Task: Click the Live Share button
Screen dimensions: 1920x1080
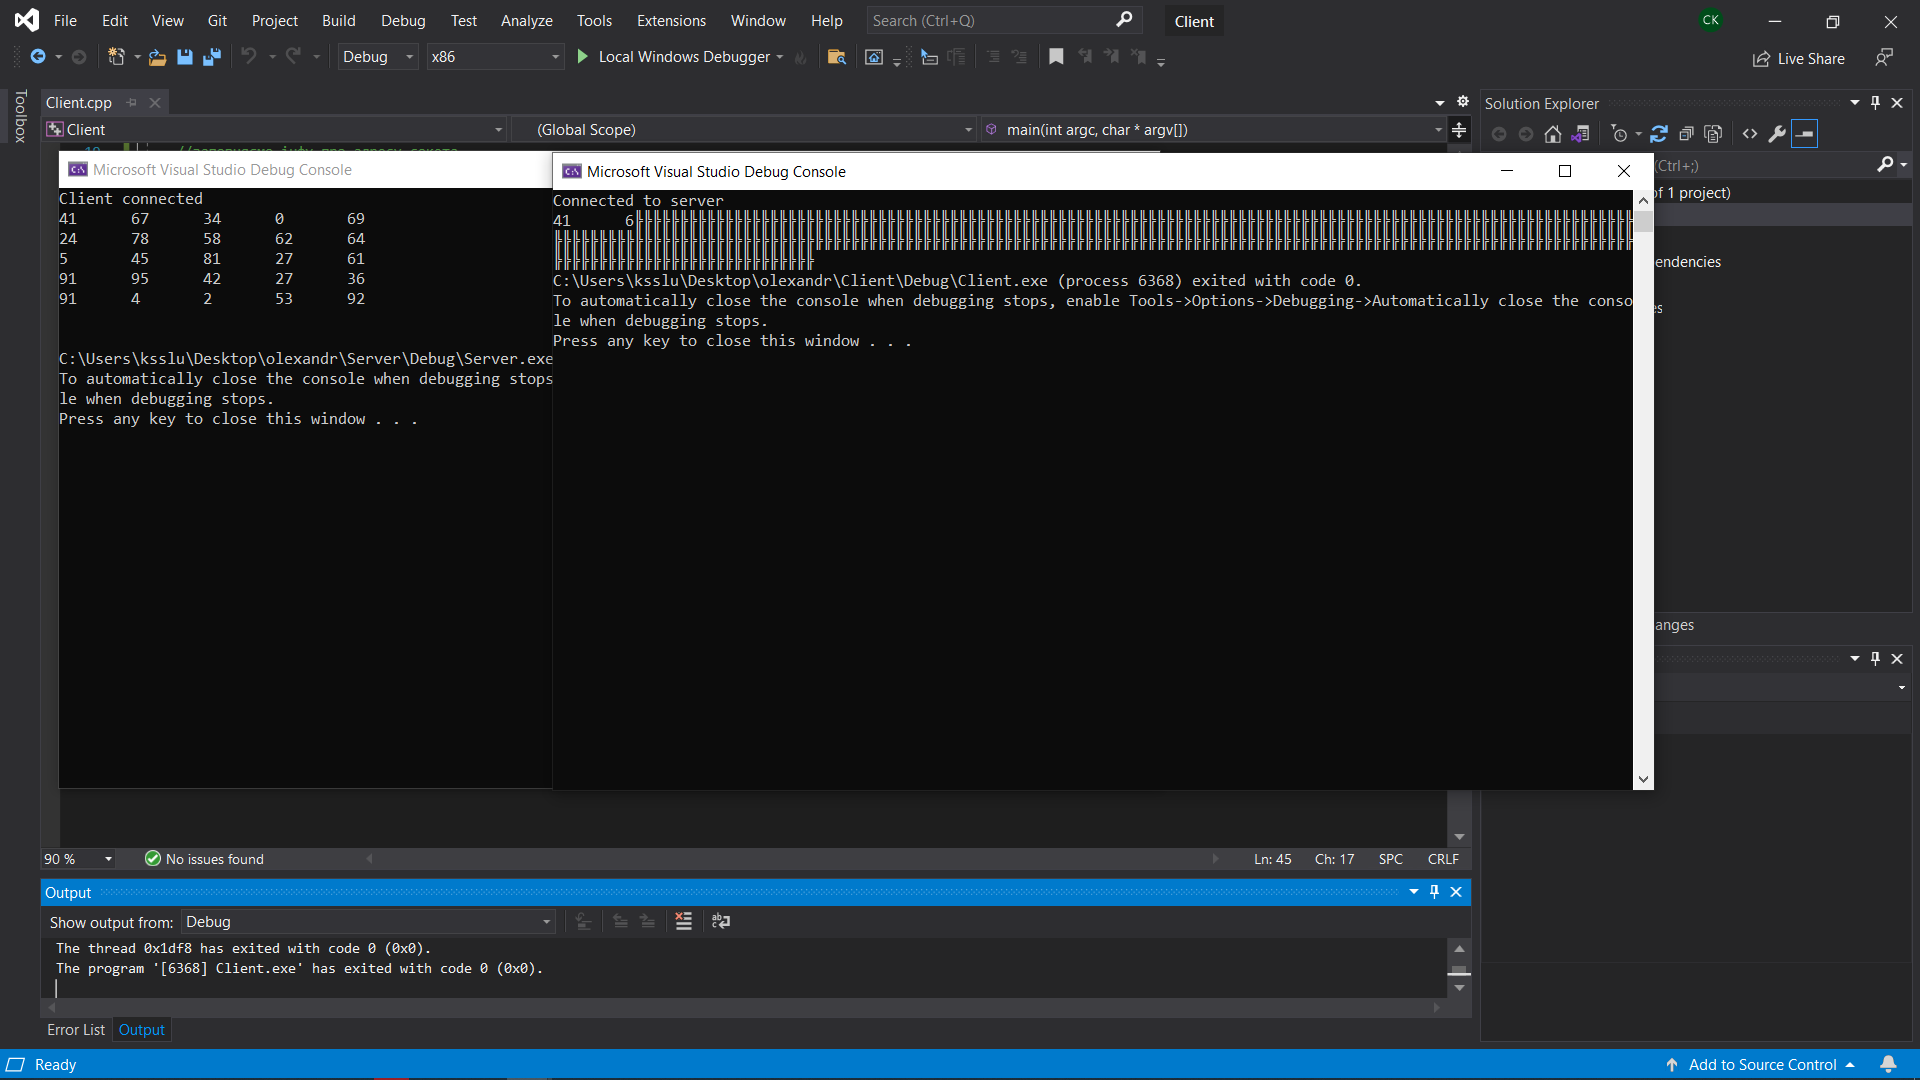Action: [x=1799, y=59]
